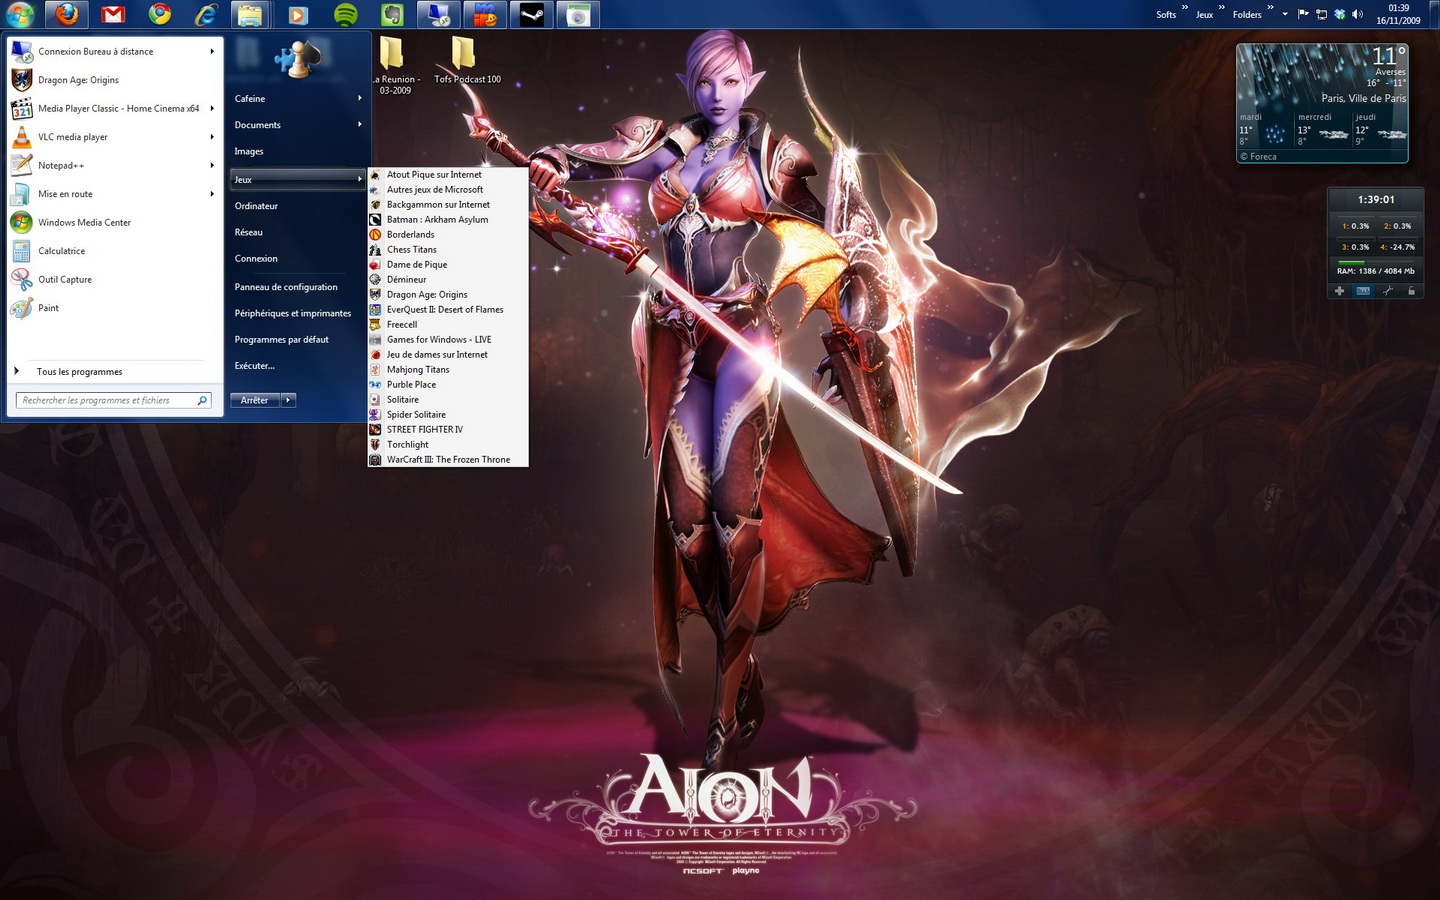Expand the Softs toolbar chevron
This screenshot has height=900, width=1440.
(1185, 8)
